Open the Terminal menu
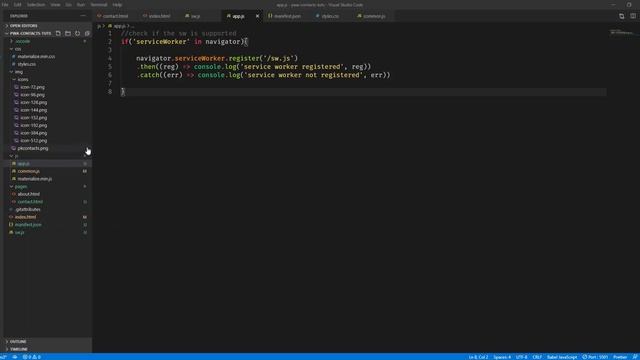 [x=99, y=5]
